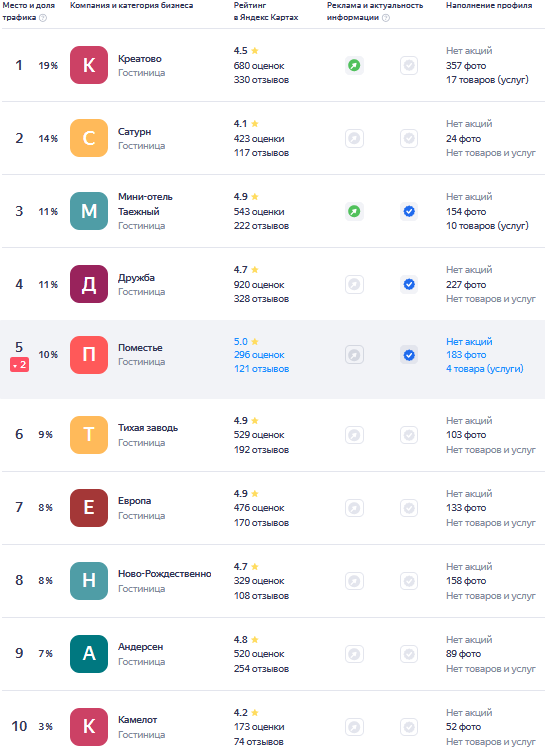
Task: Click the green advertising icon for Мини-отель Таежный
Action: click(354, 211)
